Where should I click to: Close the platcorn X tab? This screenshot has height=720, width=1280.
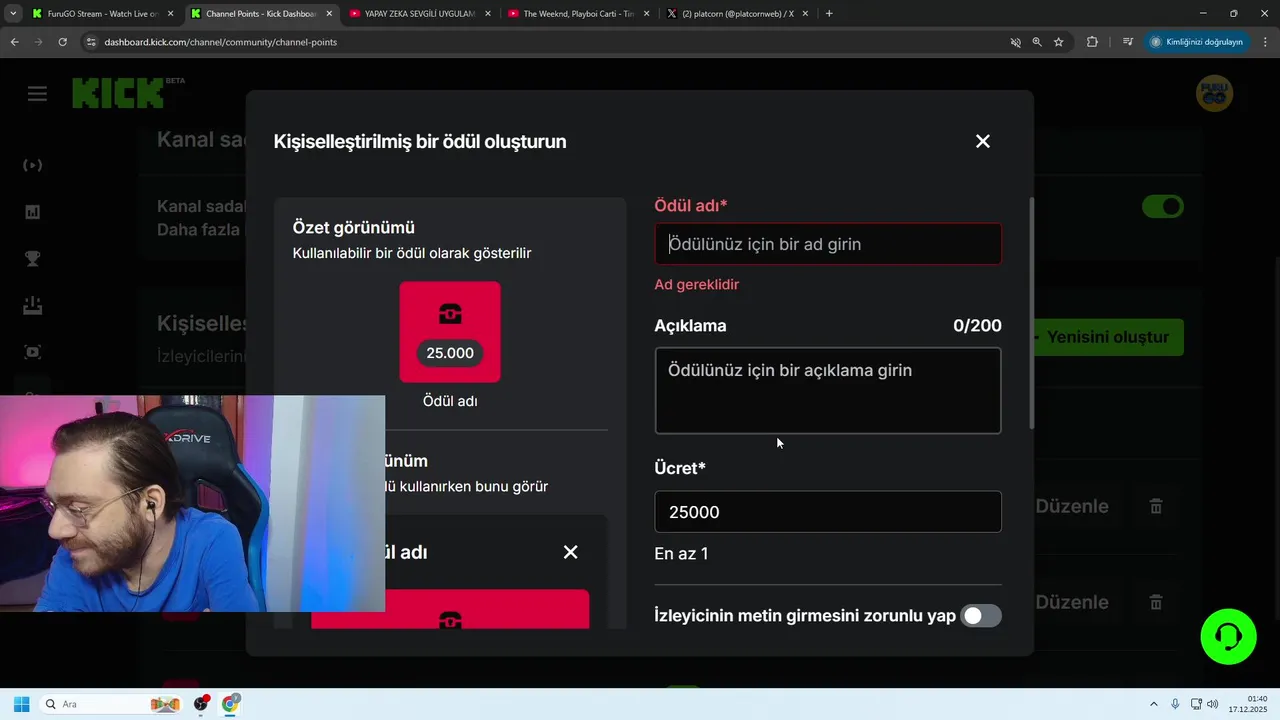(804, 14)
